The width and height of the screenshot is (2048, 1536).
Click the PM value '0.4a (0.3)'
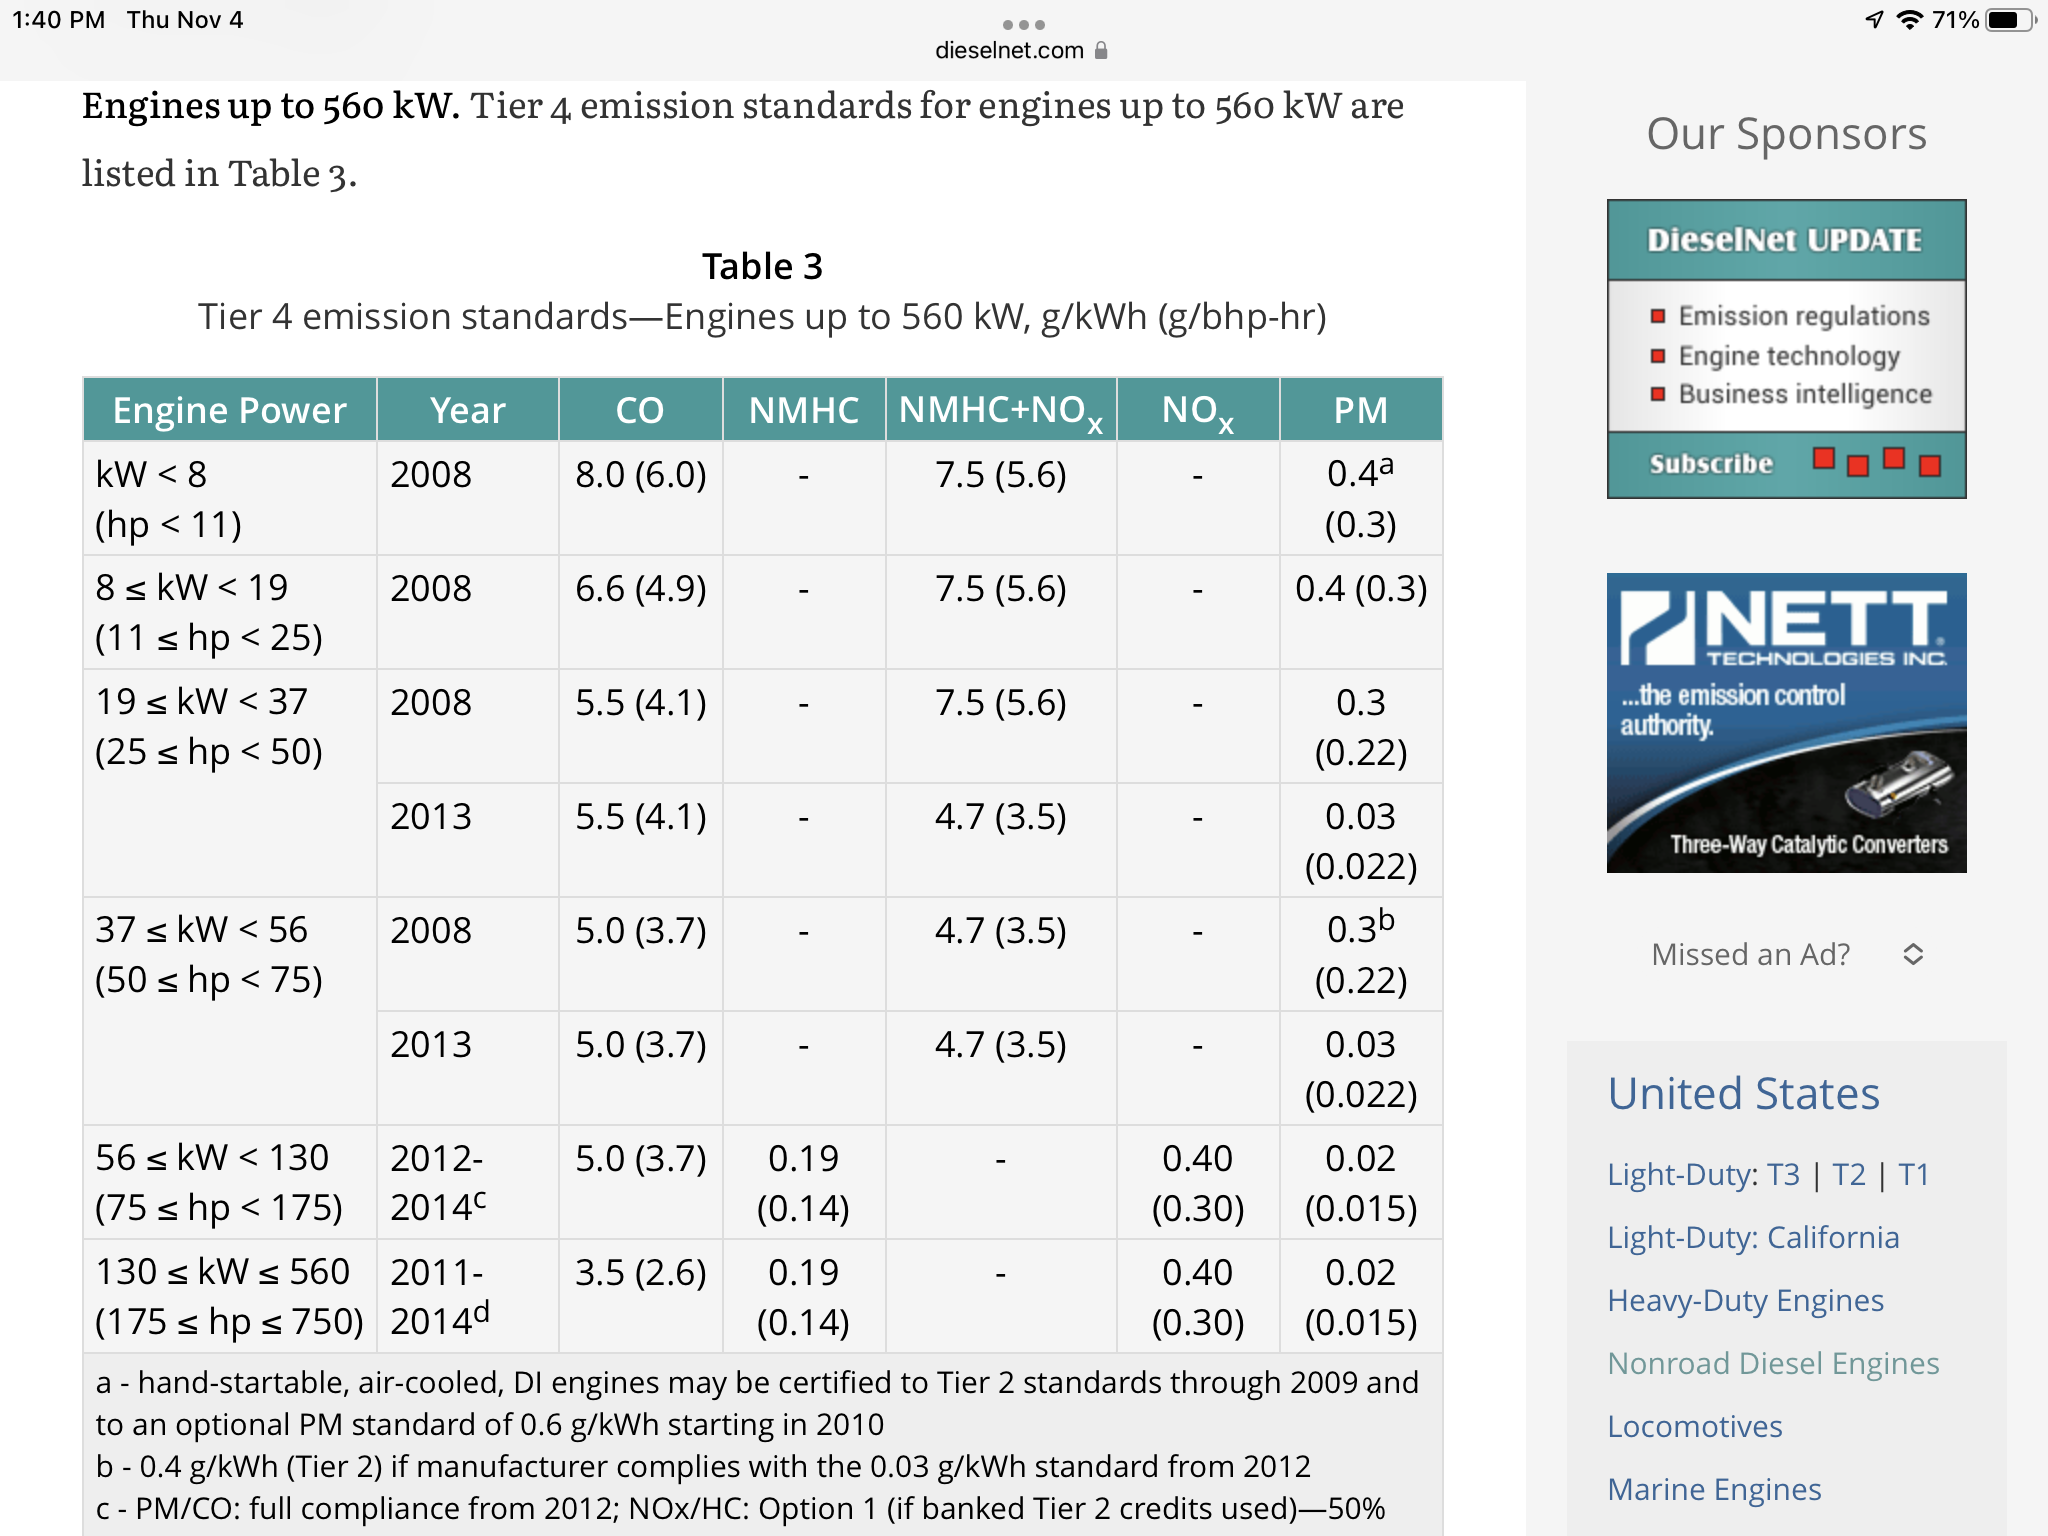coord(1360,498)
